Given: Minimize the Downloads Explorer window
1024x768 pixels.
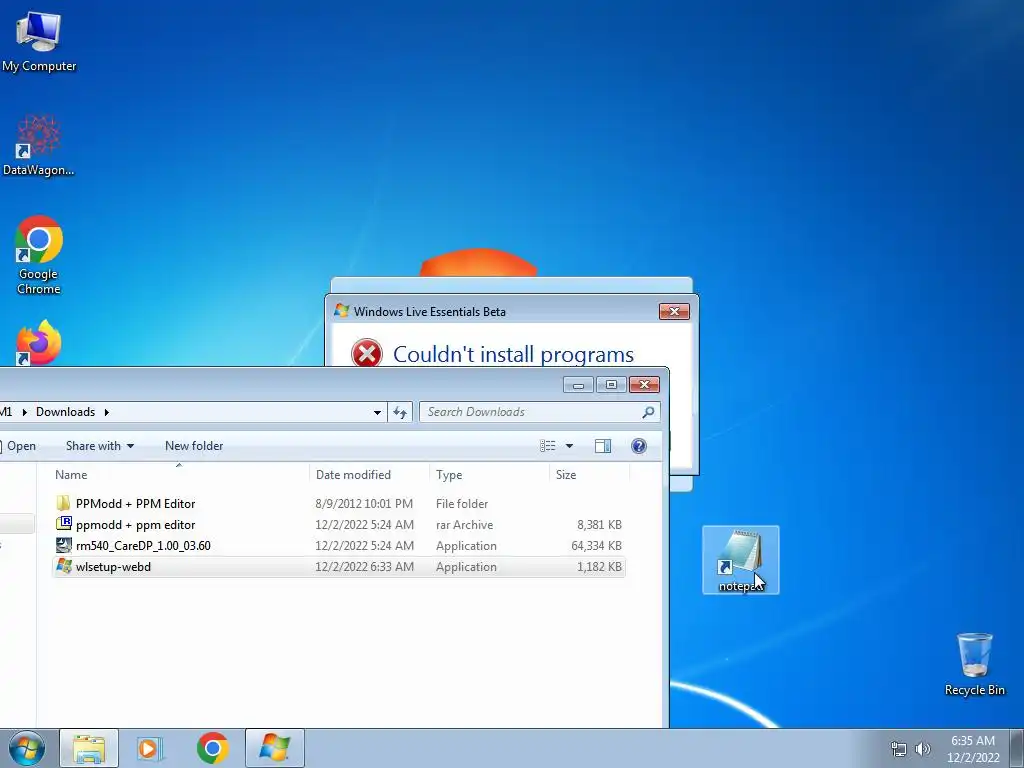Looking at the screenshot, I should 578,385.
